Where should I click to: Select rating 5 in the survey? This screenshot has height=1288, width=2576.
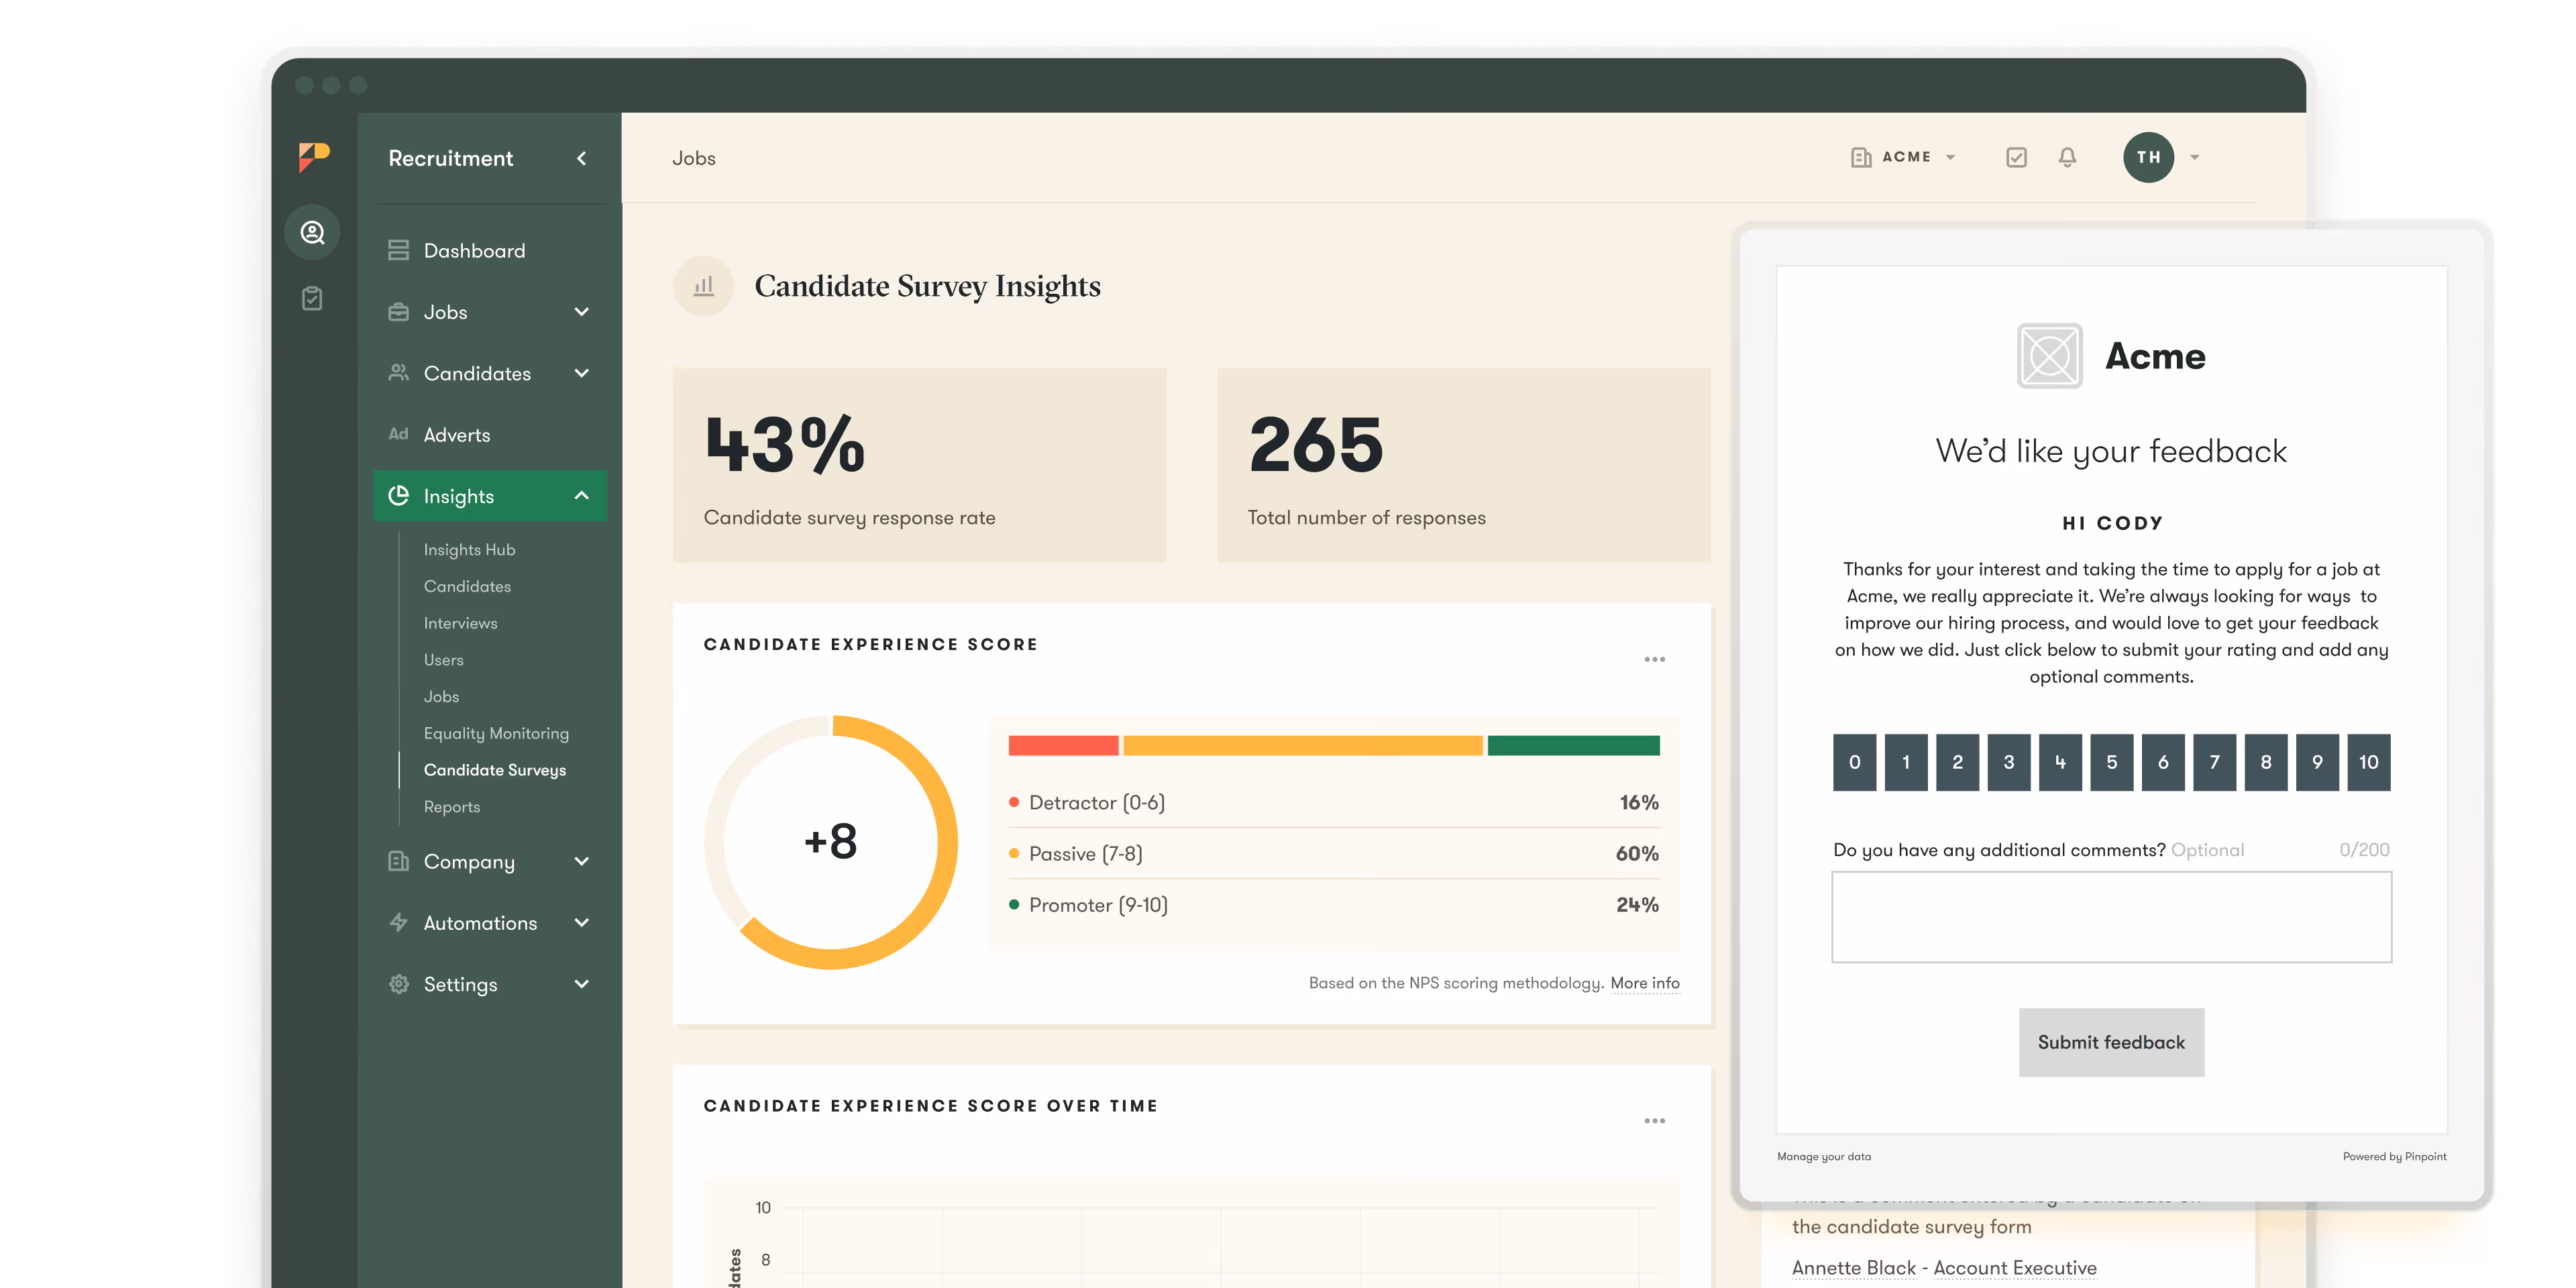pos(2112,763)
